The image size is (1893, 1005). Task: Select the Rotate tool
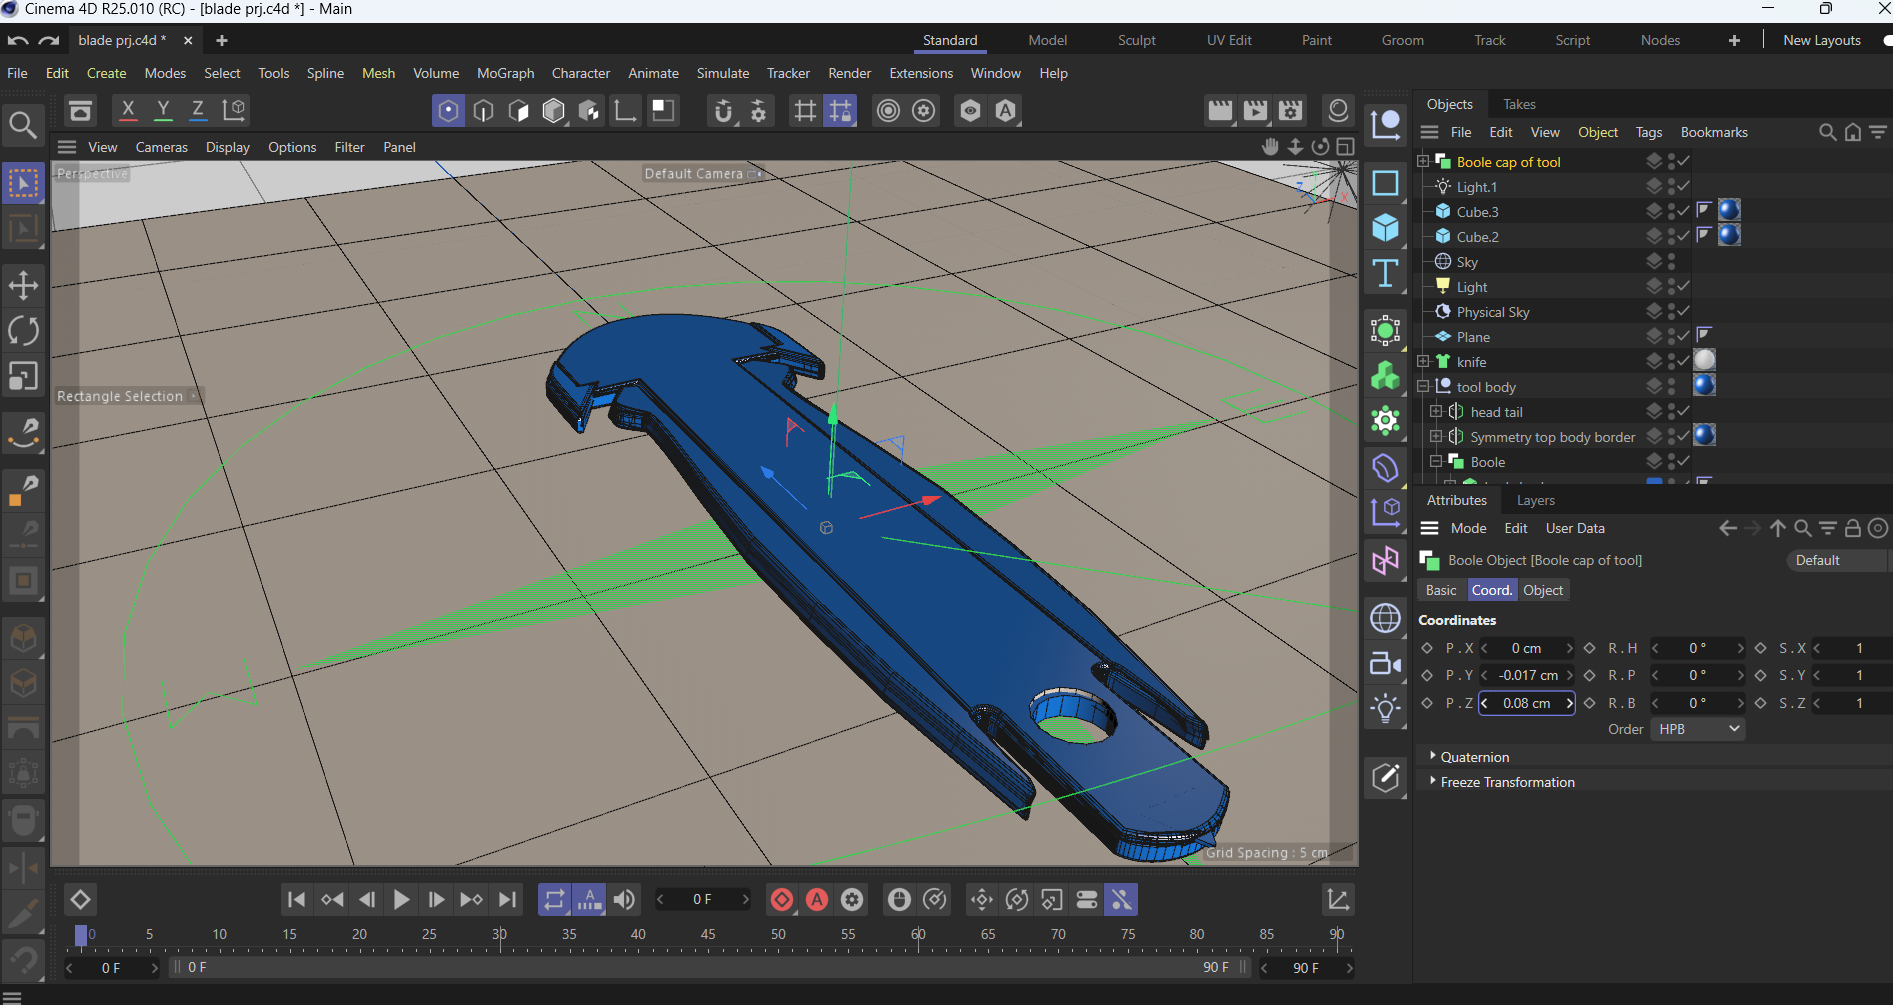pos(23,331)
